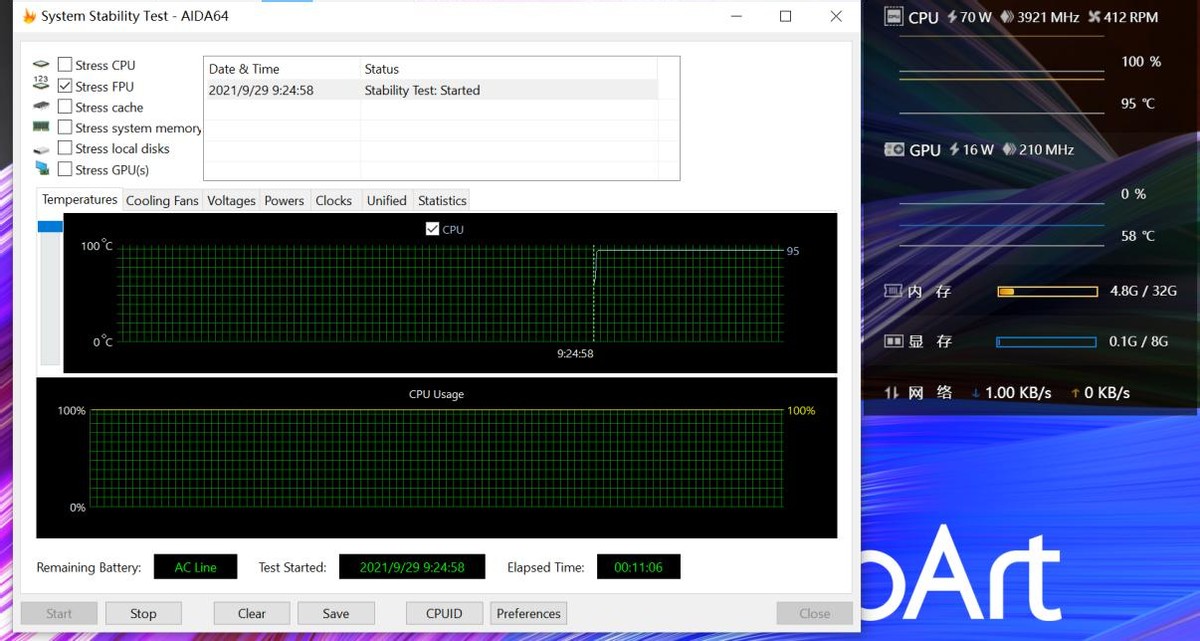Click the 9:24:58 time marker under temperature graph
The image size is (1200, 641).
tap(575, 353)
